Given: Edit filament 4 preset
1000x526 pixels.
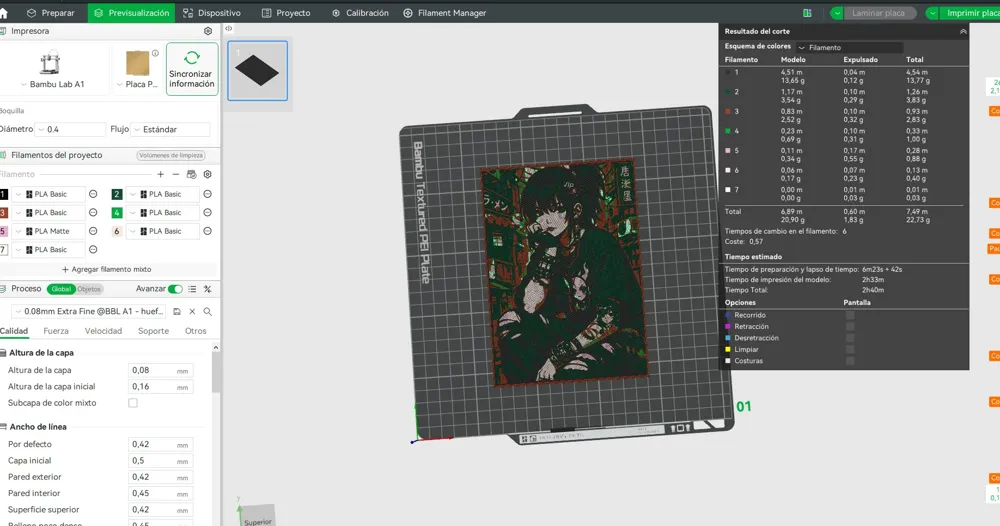Looking at the screenshot, I should click(207, 212).
